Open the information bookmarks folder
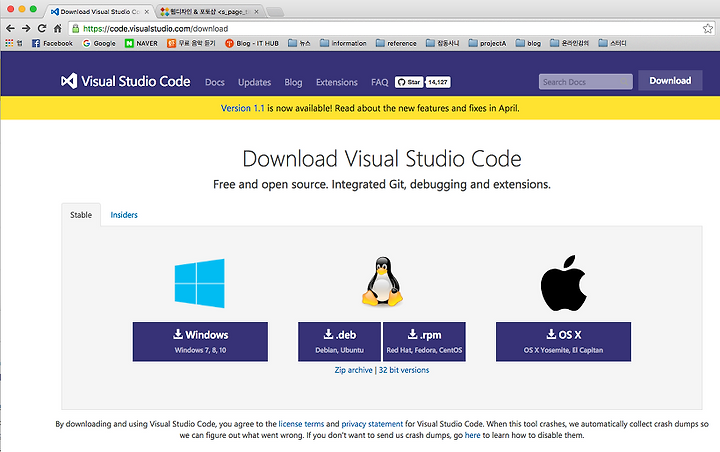This screenshot has height=452, width=720. [343, 43]
